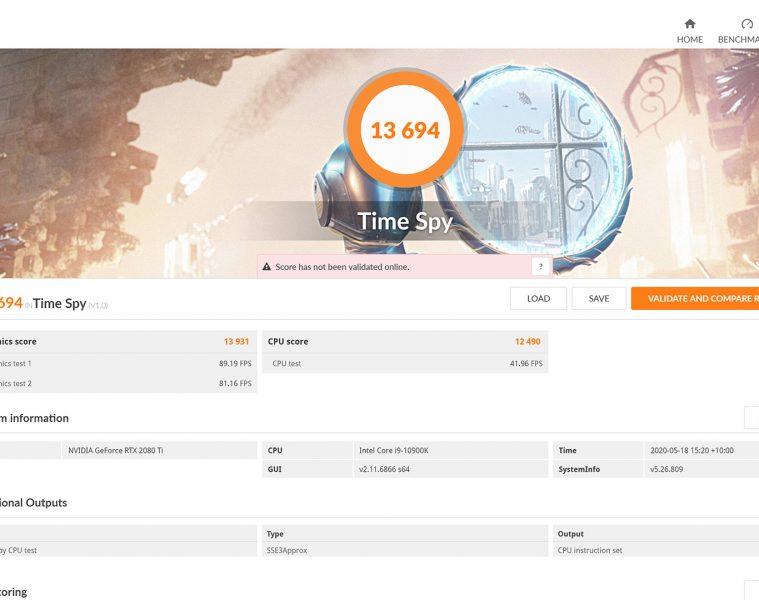Click the Type column header
The width and height of the screenshot is (759, 600).
275,534
